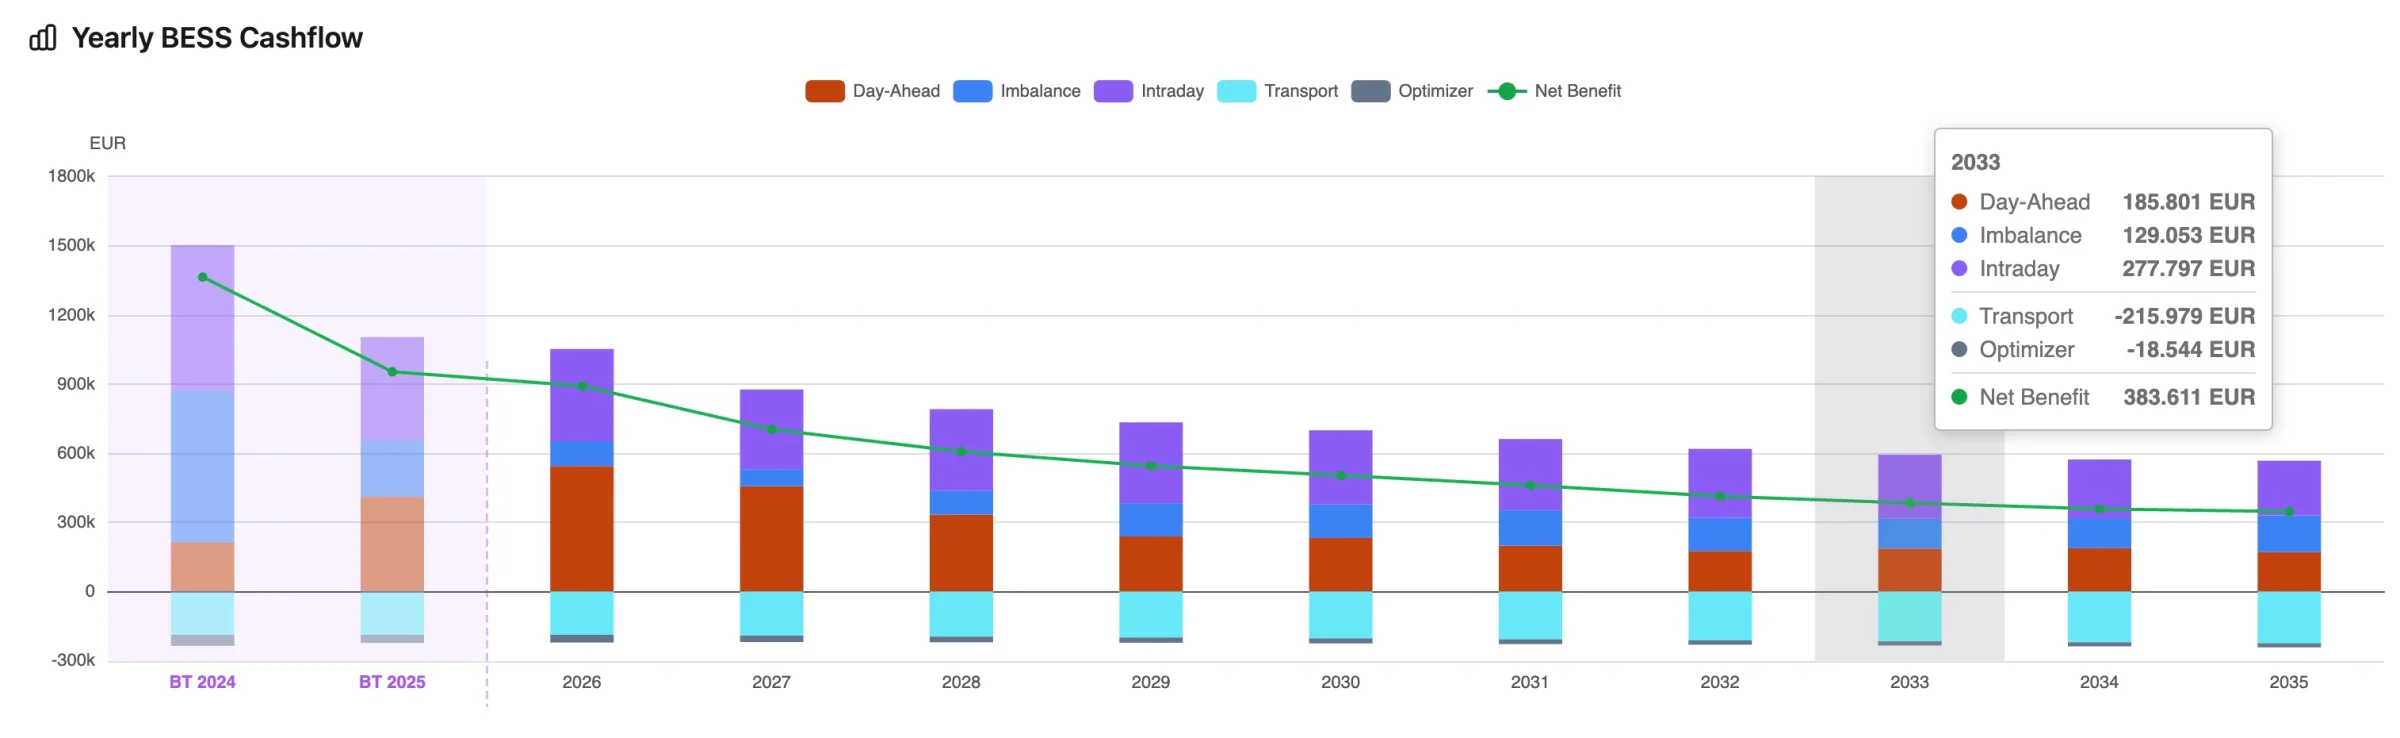Click the Net Benefit green line marker in legend

[1507, 91]
